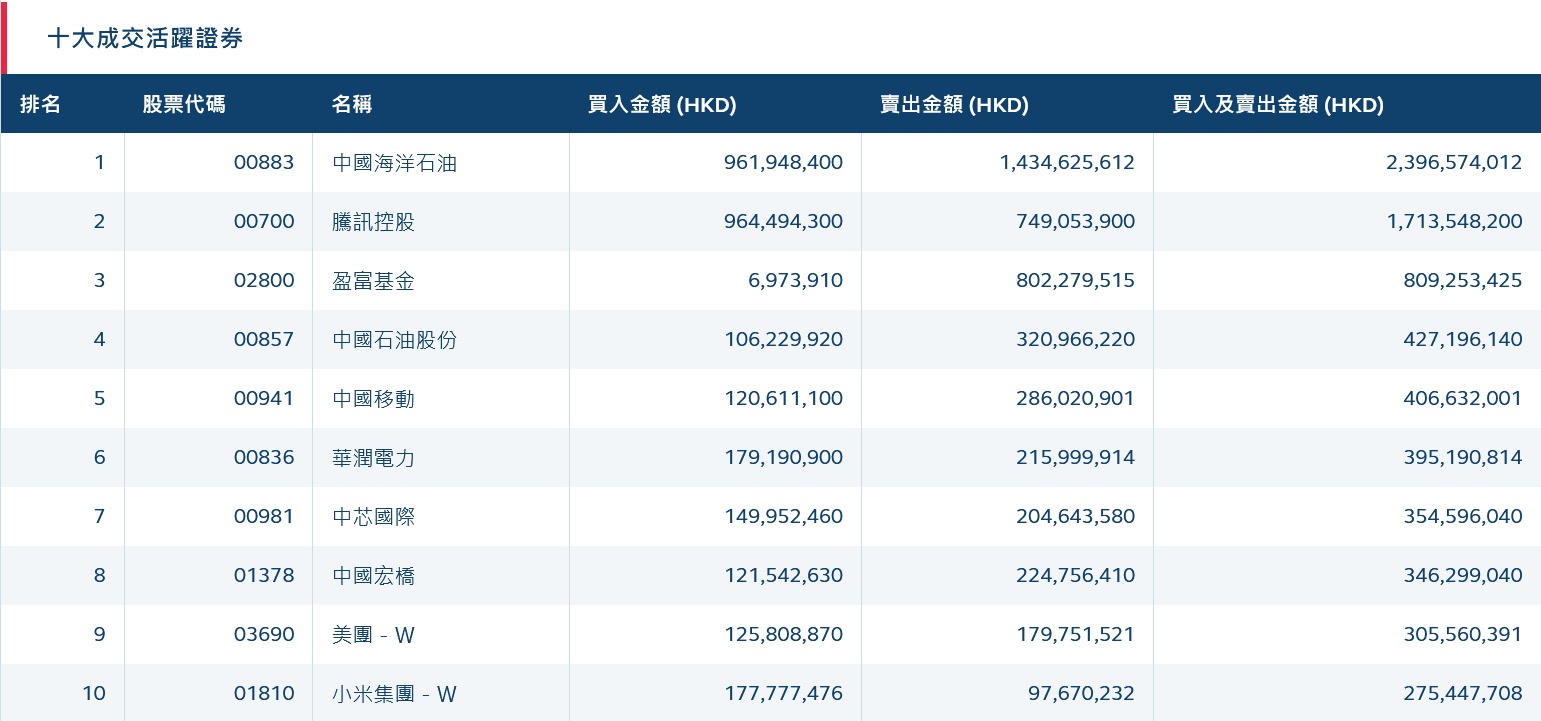Select stock code 00941

[264, 398]
